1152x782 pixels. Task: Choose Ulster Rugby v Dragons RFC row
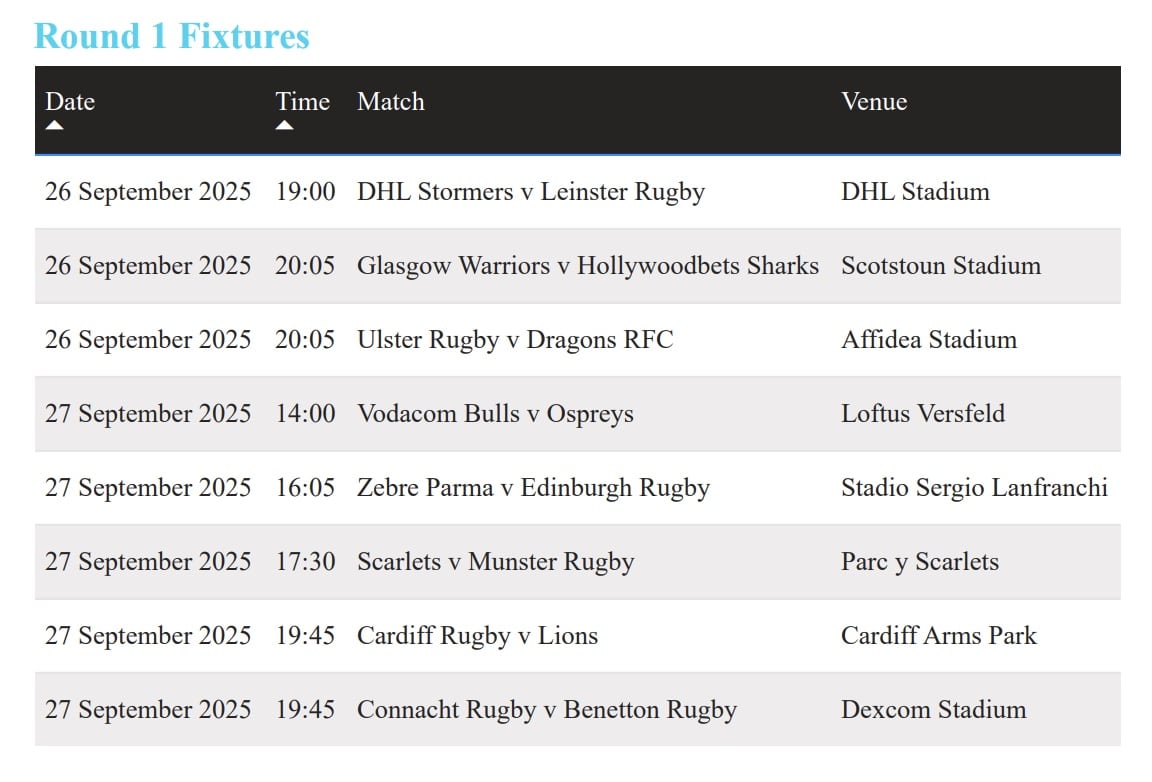coord(577,340)
